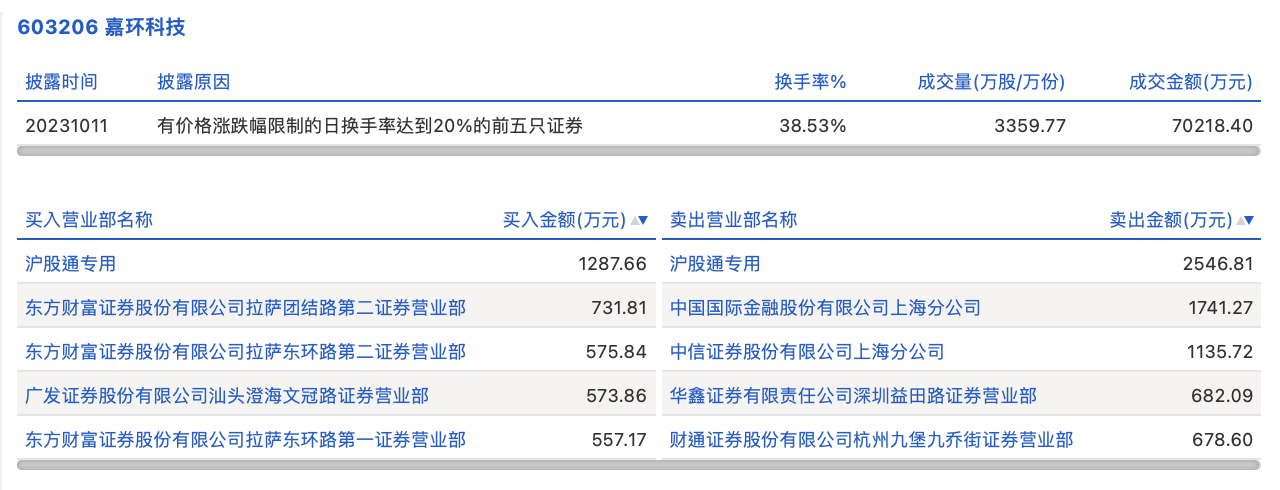The image size is (1280, 490).
Task: Open 沪股通专用 in the buy-side list
Action: 71,264
